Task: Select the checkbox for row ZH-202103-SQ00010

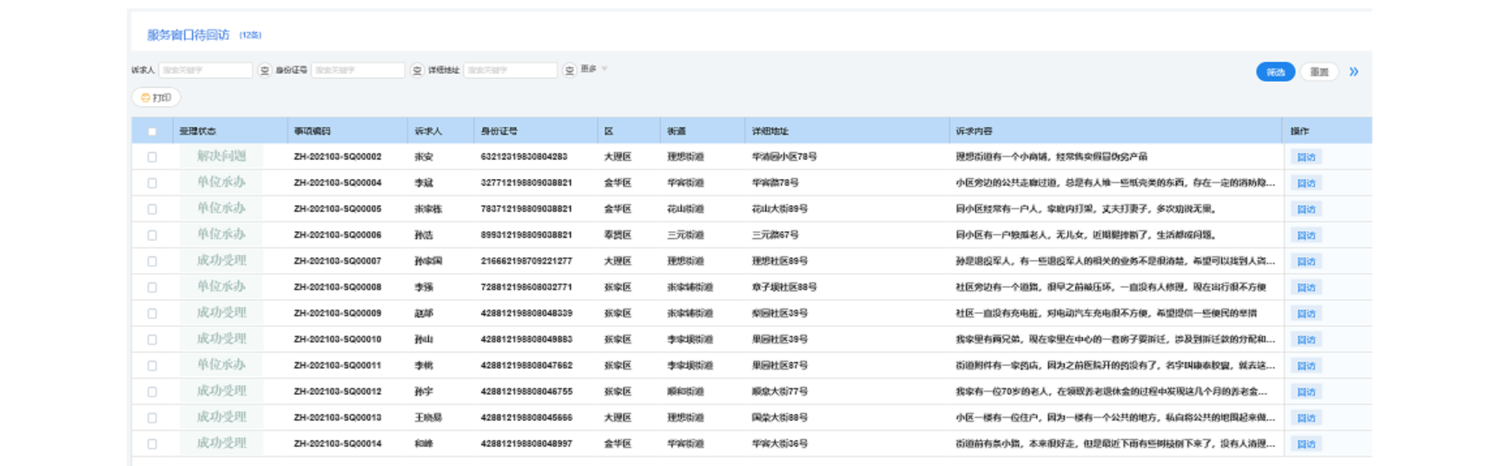Action: [152, 340]
